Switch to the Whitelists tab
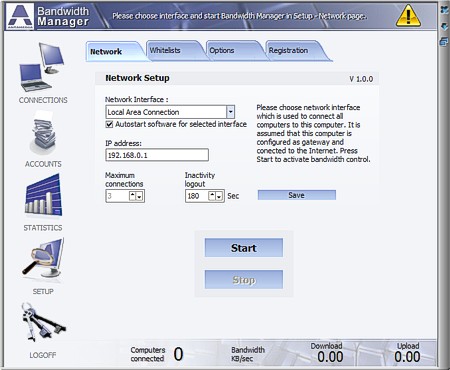 point(173,51)
